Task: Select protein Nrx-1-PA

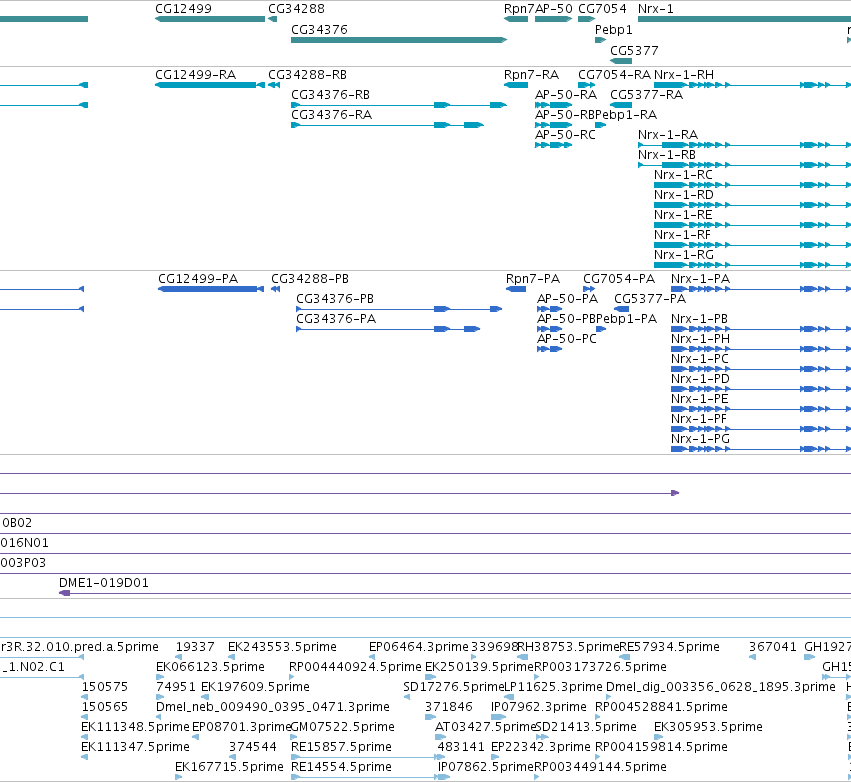Action: coord(700,279)
